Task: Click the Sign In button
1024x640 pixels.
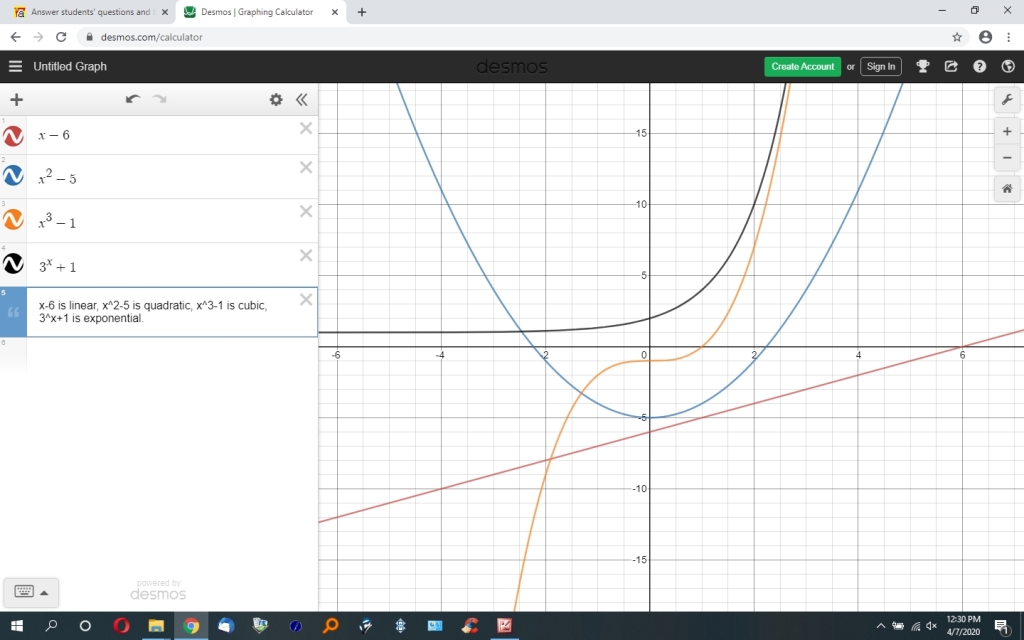Action: tap(881, 66)
